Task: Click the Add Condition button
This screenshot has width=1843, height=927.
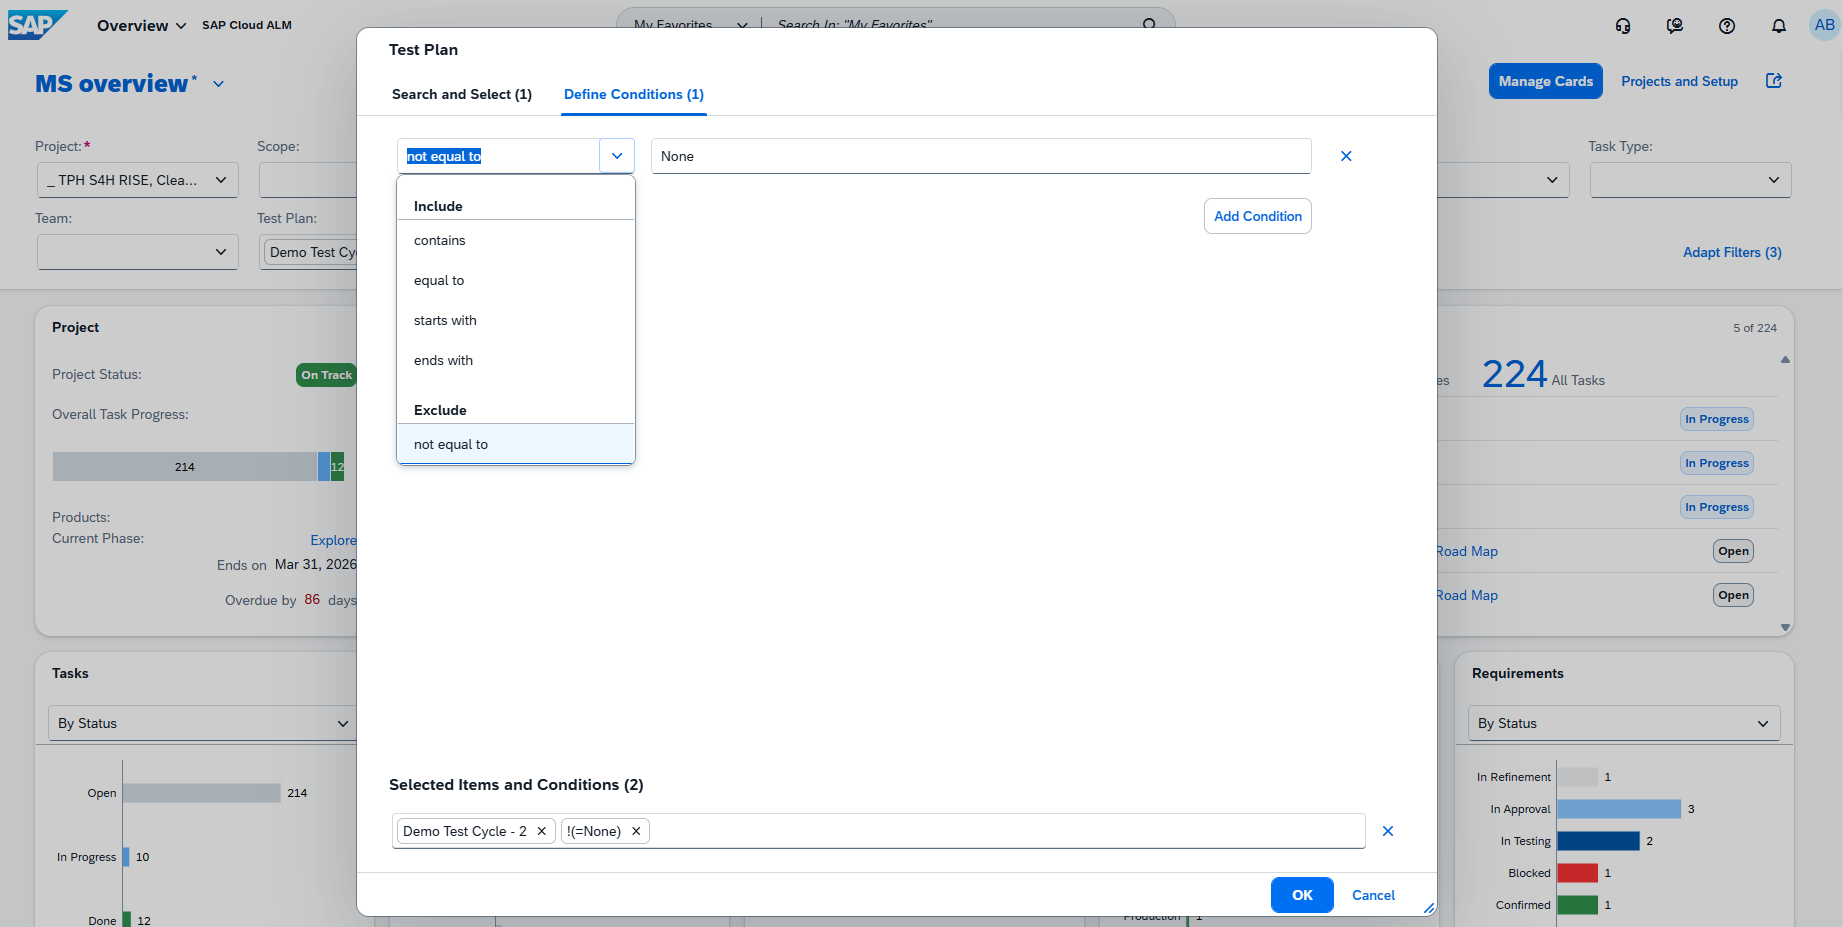Action: pos(1258,216)
